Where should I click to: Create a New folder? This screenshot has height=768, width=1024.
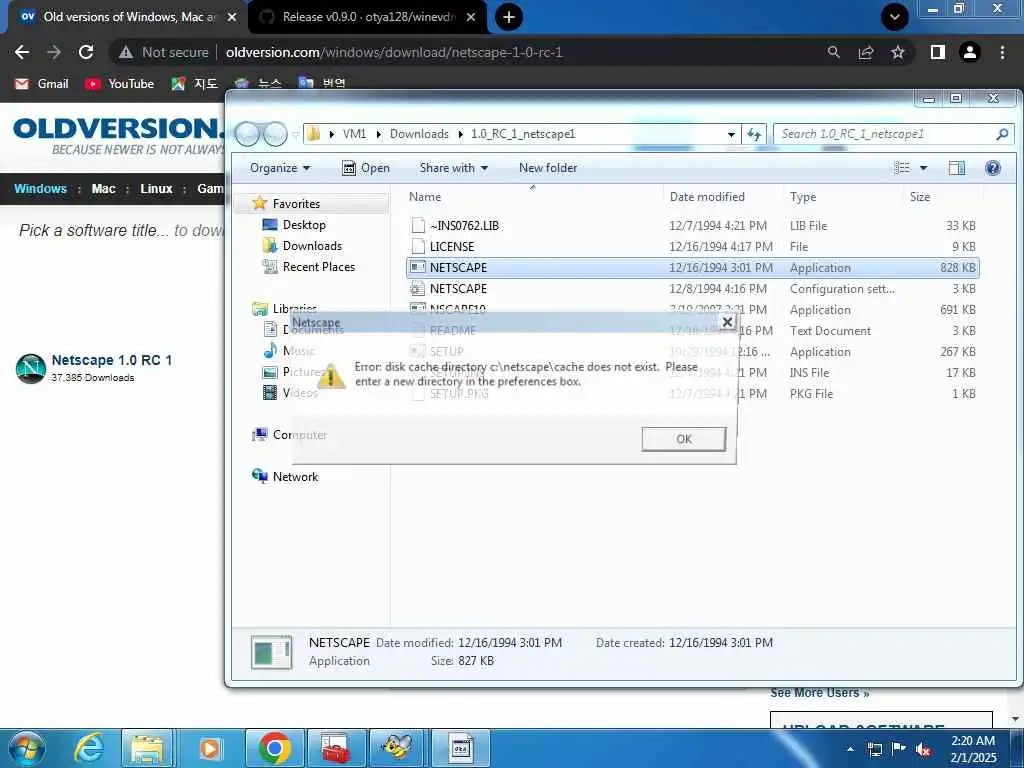(x=548, y=168)
